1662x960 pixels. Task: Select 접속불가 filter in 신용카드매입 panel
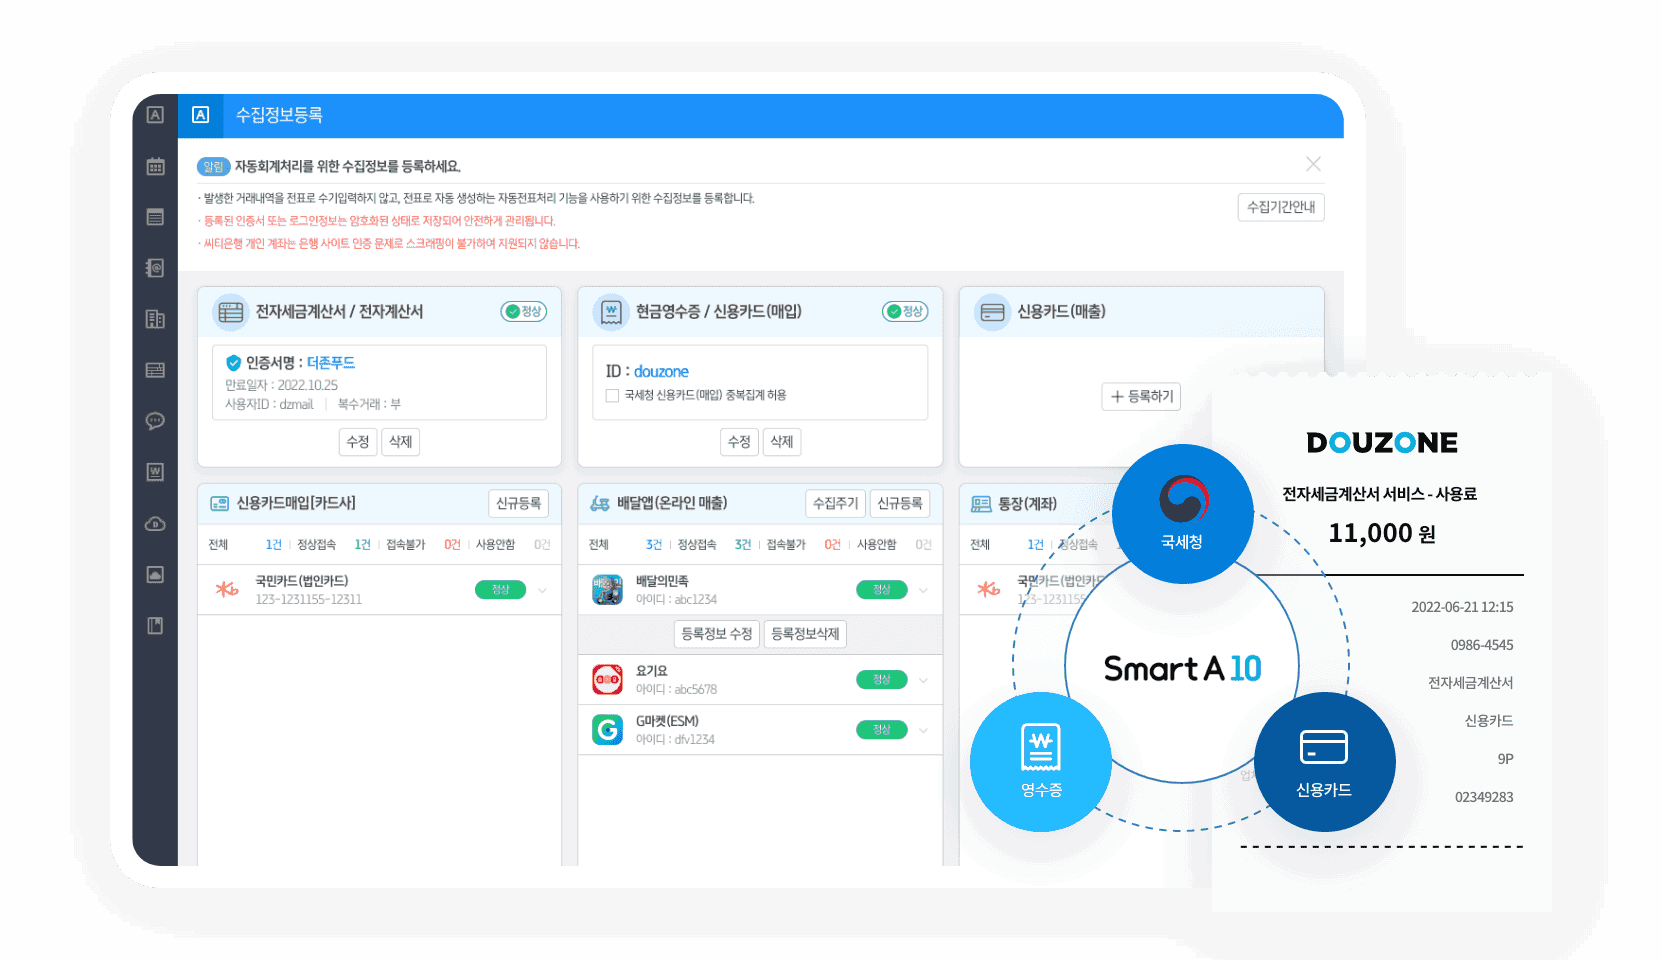[x=406, y=545]
